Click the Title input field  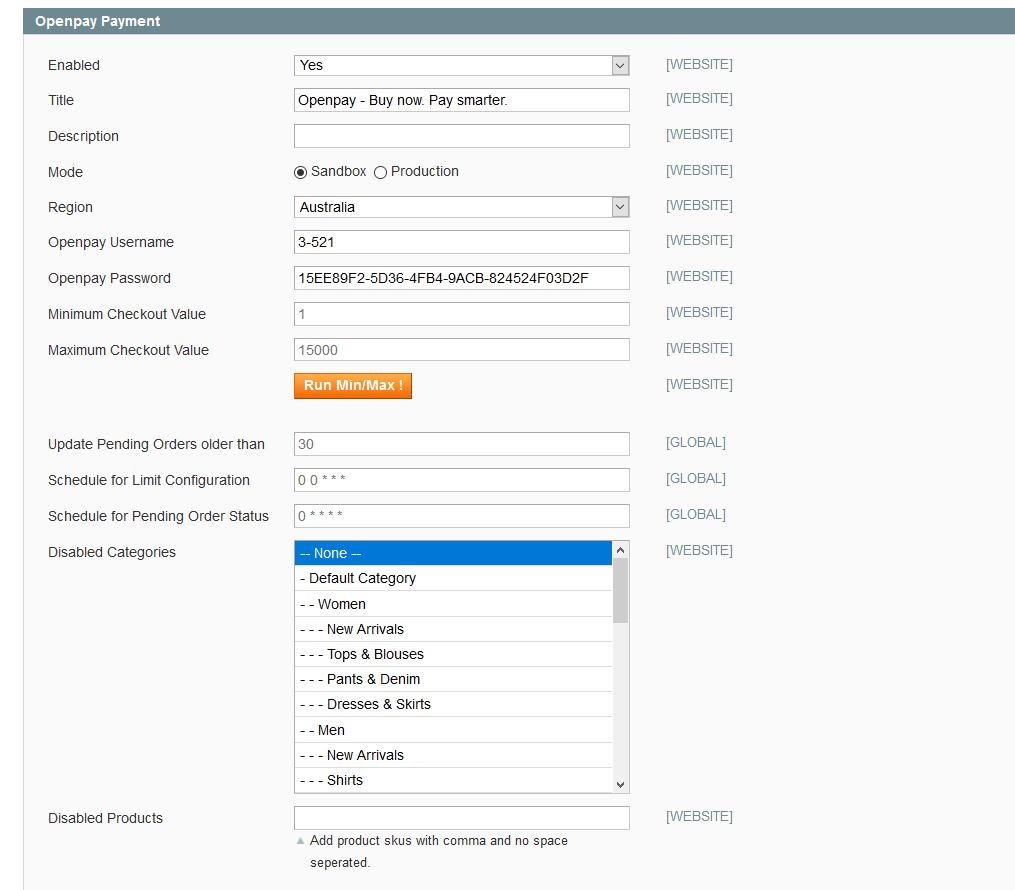(x=461, y=100)
